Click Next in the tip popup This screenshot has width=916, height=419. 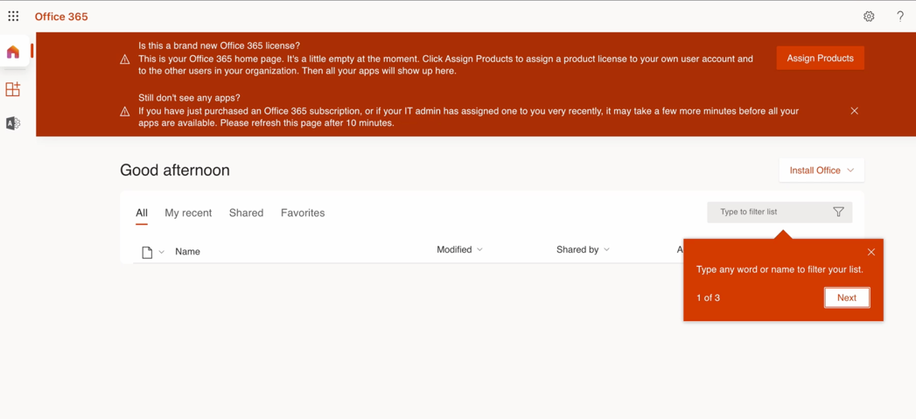846,297
